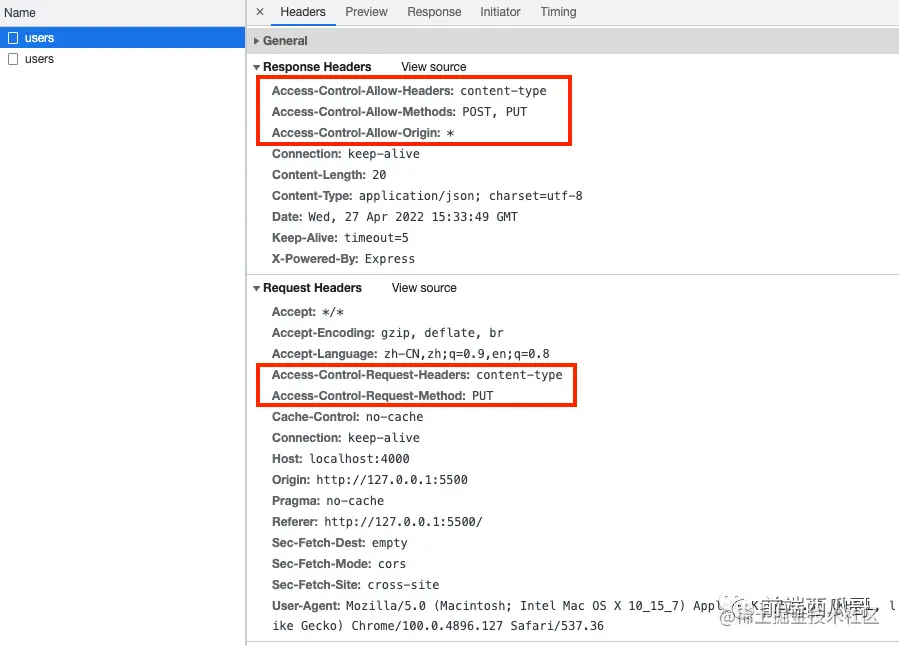Click the Sec-Fetch-Site: cross-site header
Image resolution: width=899 pixels, height=646 pixels.
(x=355, y=585)
